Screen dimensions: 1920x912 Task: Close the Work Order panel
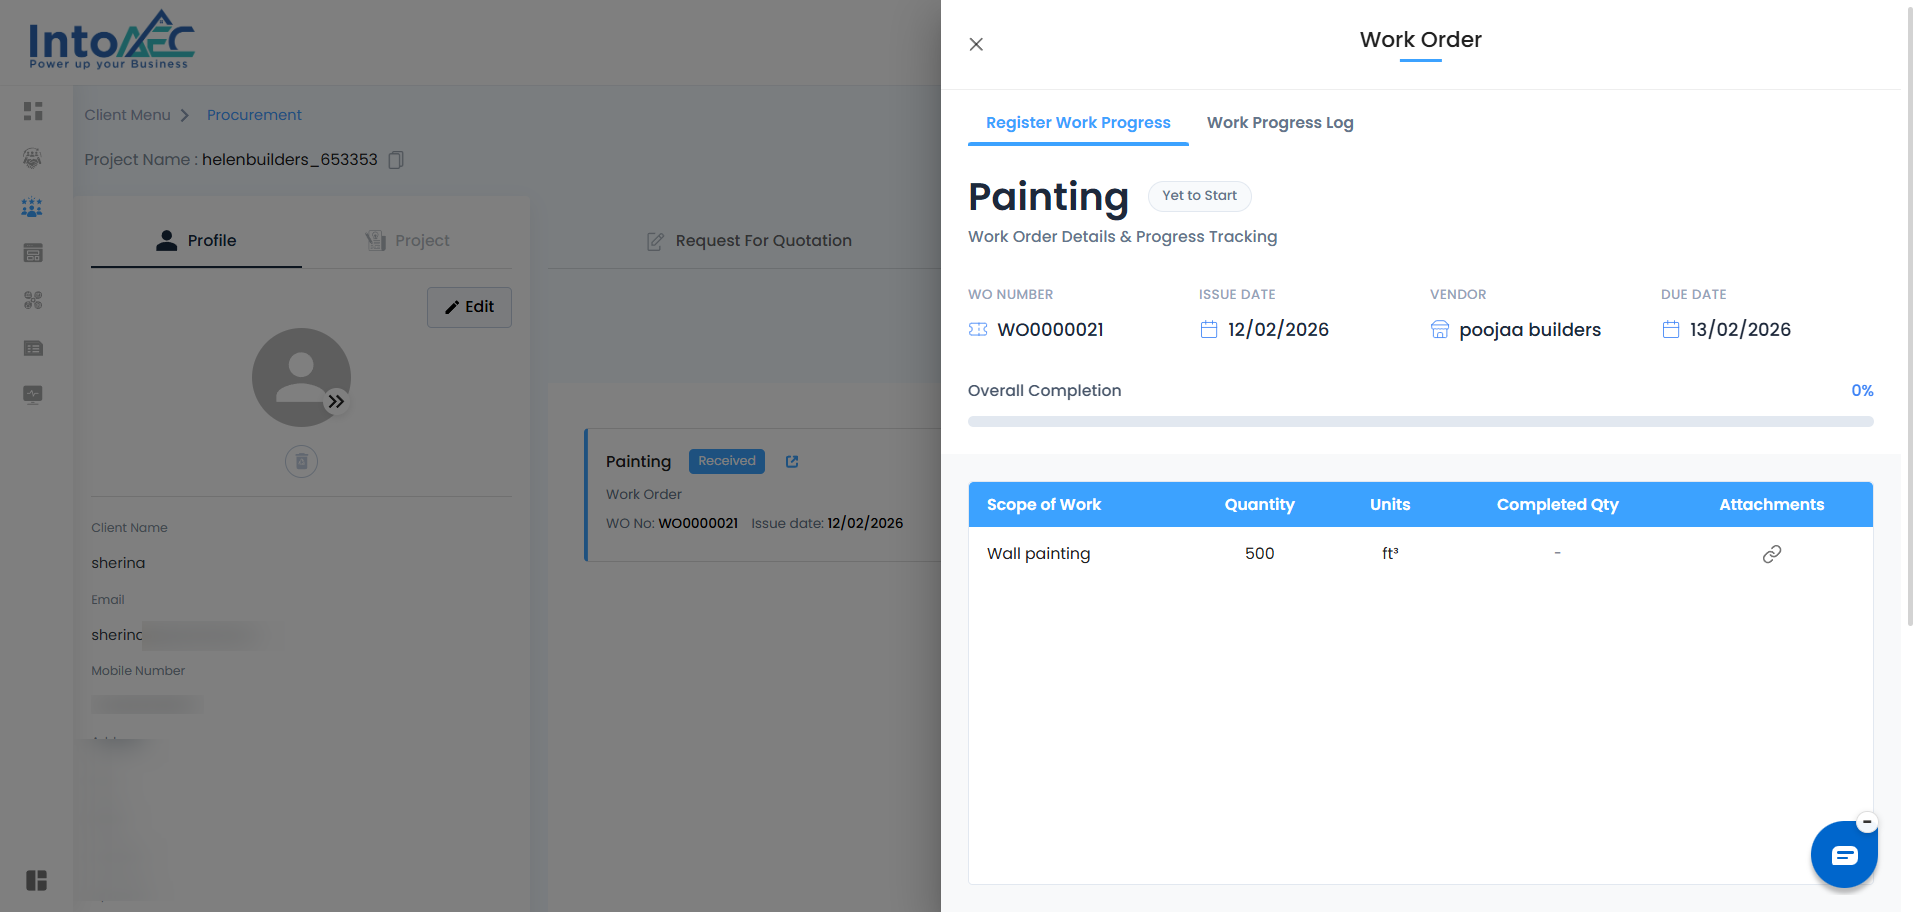[x=976, y=44]
